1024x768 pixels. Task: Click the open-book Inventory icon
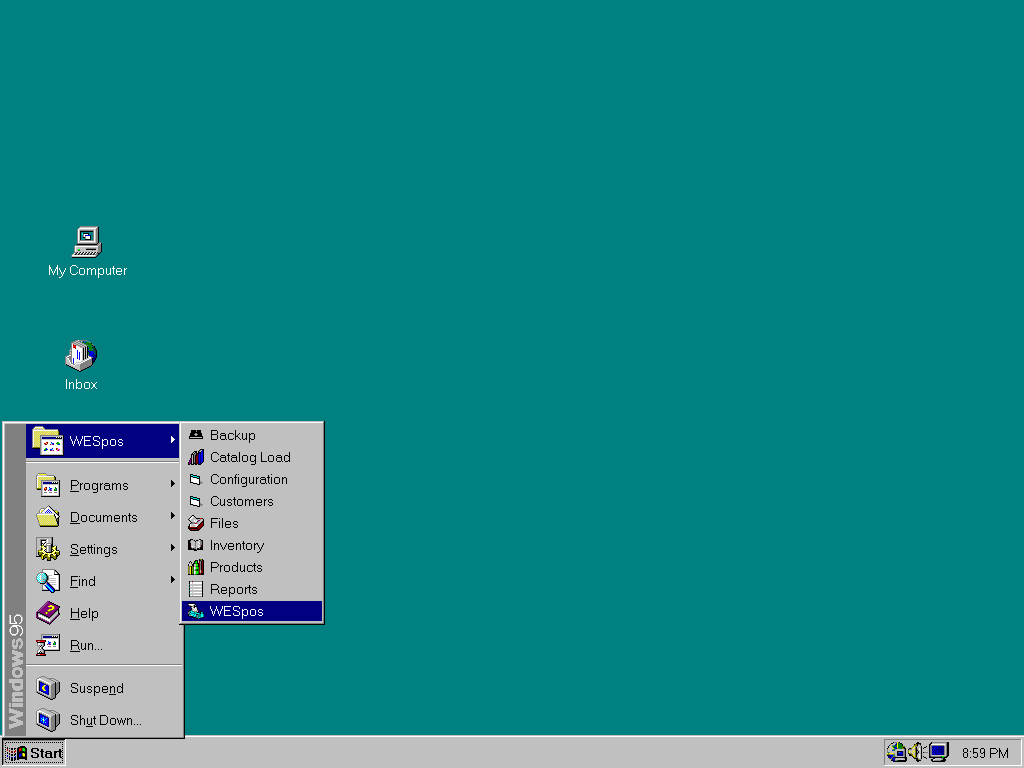(x=196, y=545)
